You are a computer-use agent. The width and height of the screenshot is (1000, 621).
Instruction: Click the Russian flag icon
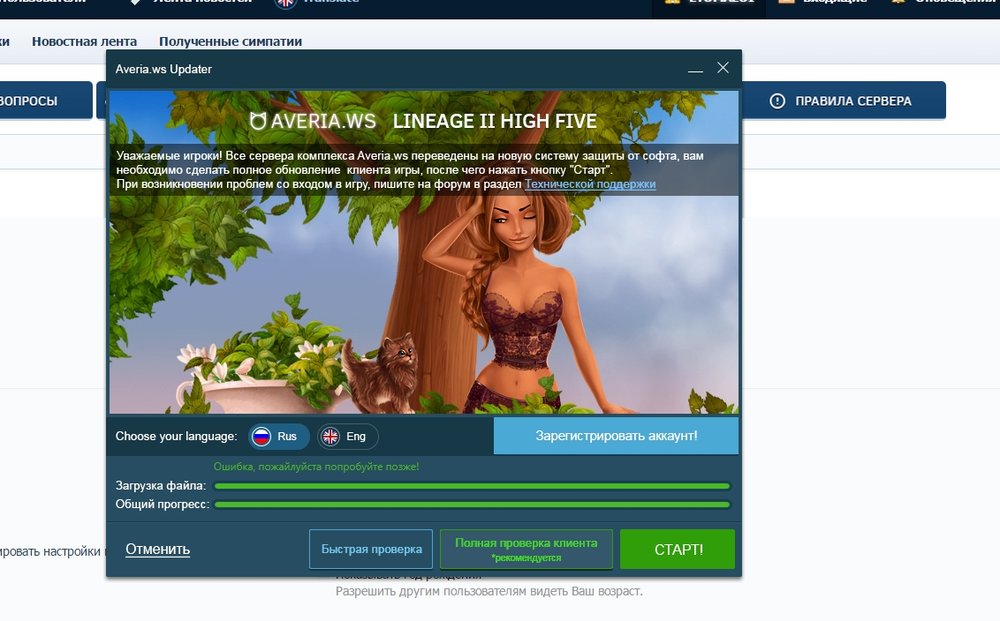262,437
